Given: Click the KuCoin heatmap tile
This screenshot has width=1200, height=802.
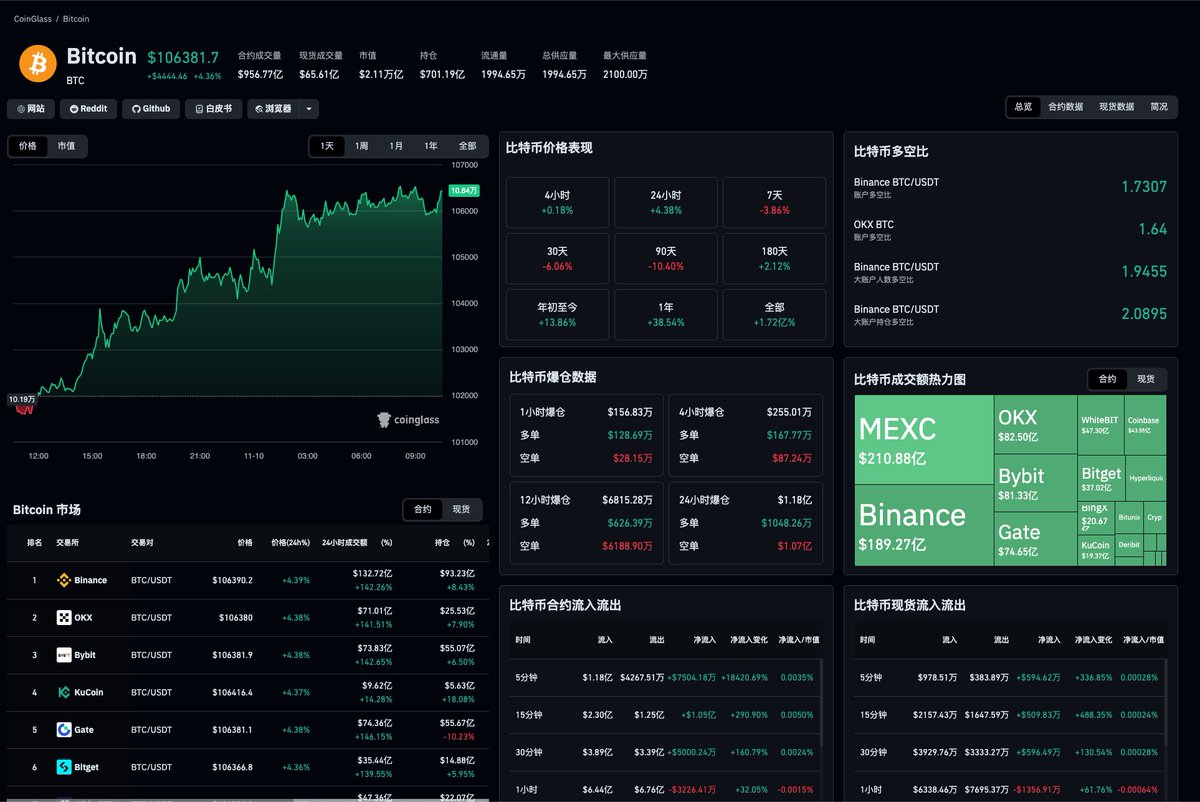Looking at the screenshot, I should [x=1096, y=550].
